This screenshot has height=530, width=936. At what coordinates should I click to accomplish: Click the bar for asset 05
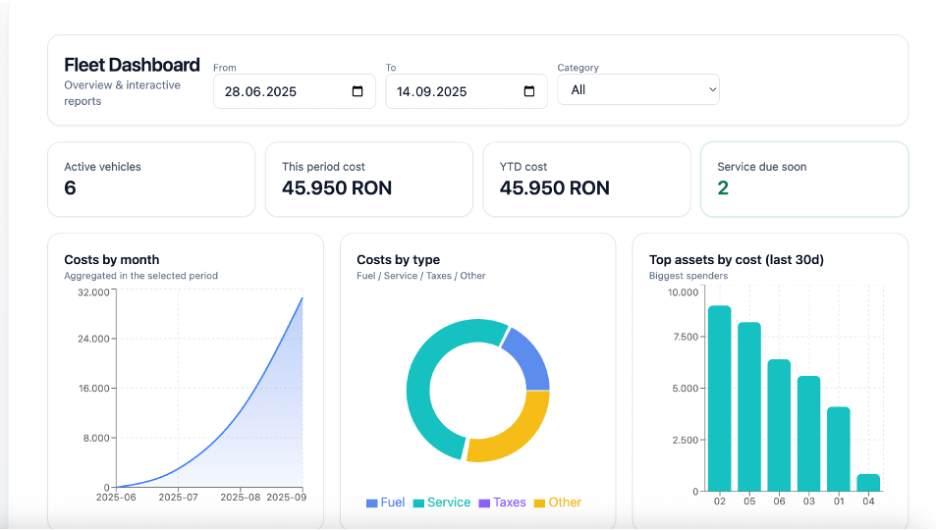coord(749,406)
